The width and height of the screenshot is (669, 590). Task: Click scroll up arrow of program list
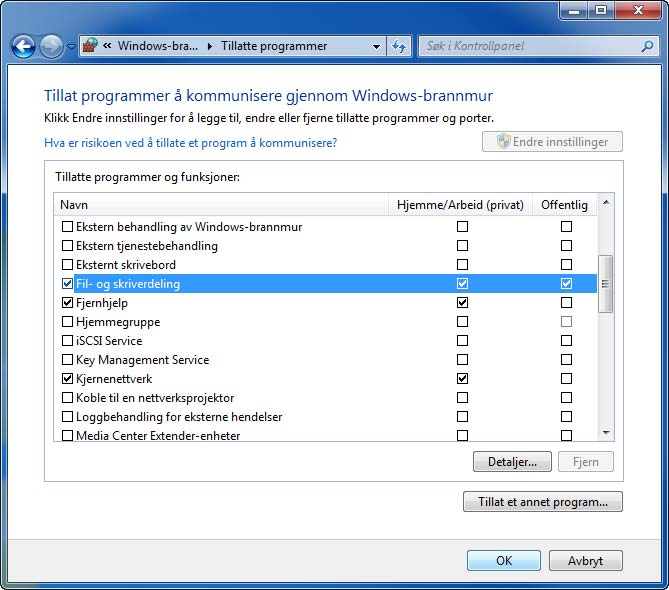(605, 203)
